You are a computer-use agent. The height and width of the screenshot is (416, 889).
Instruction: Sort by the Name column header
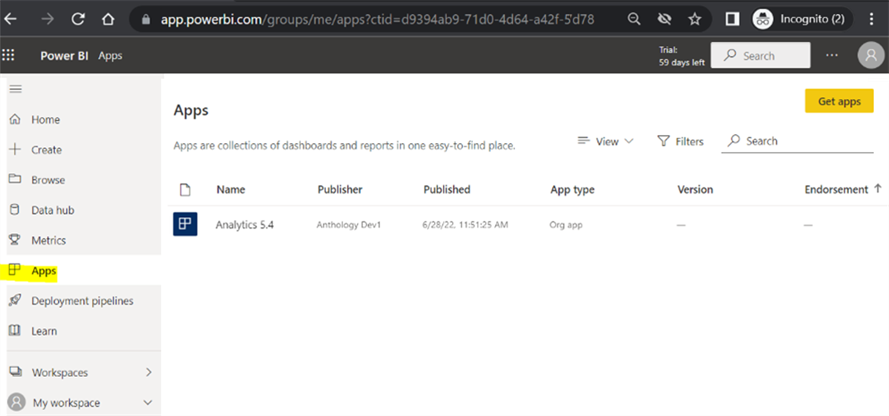point(231,189)
